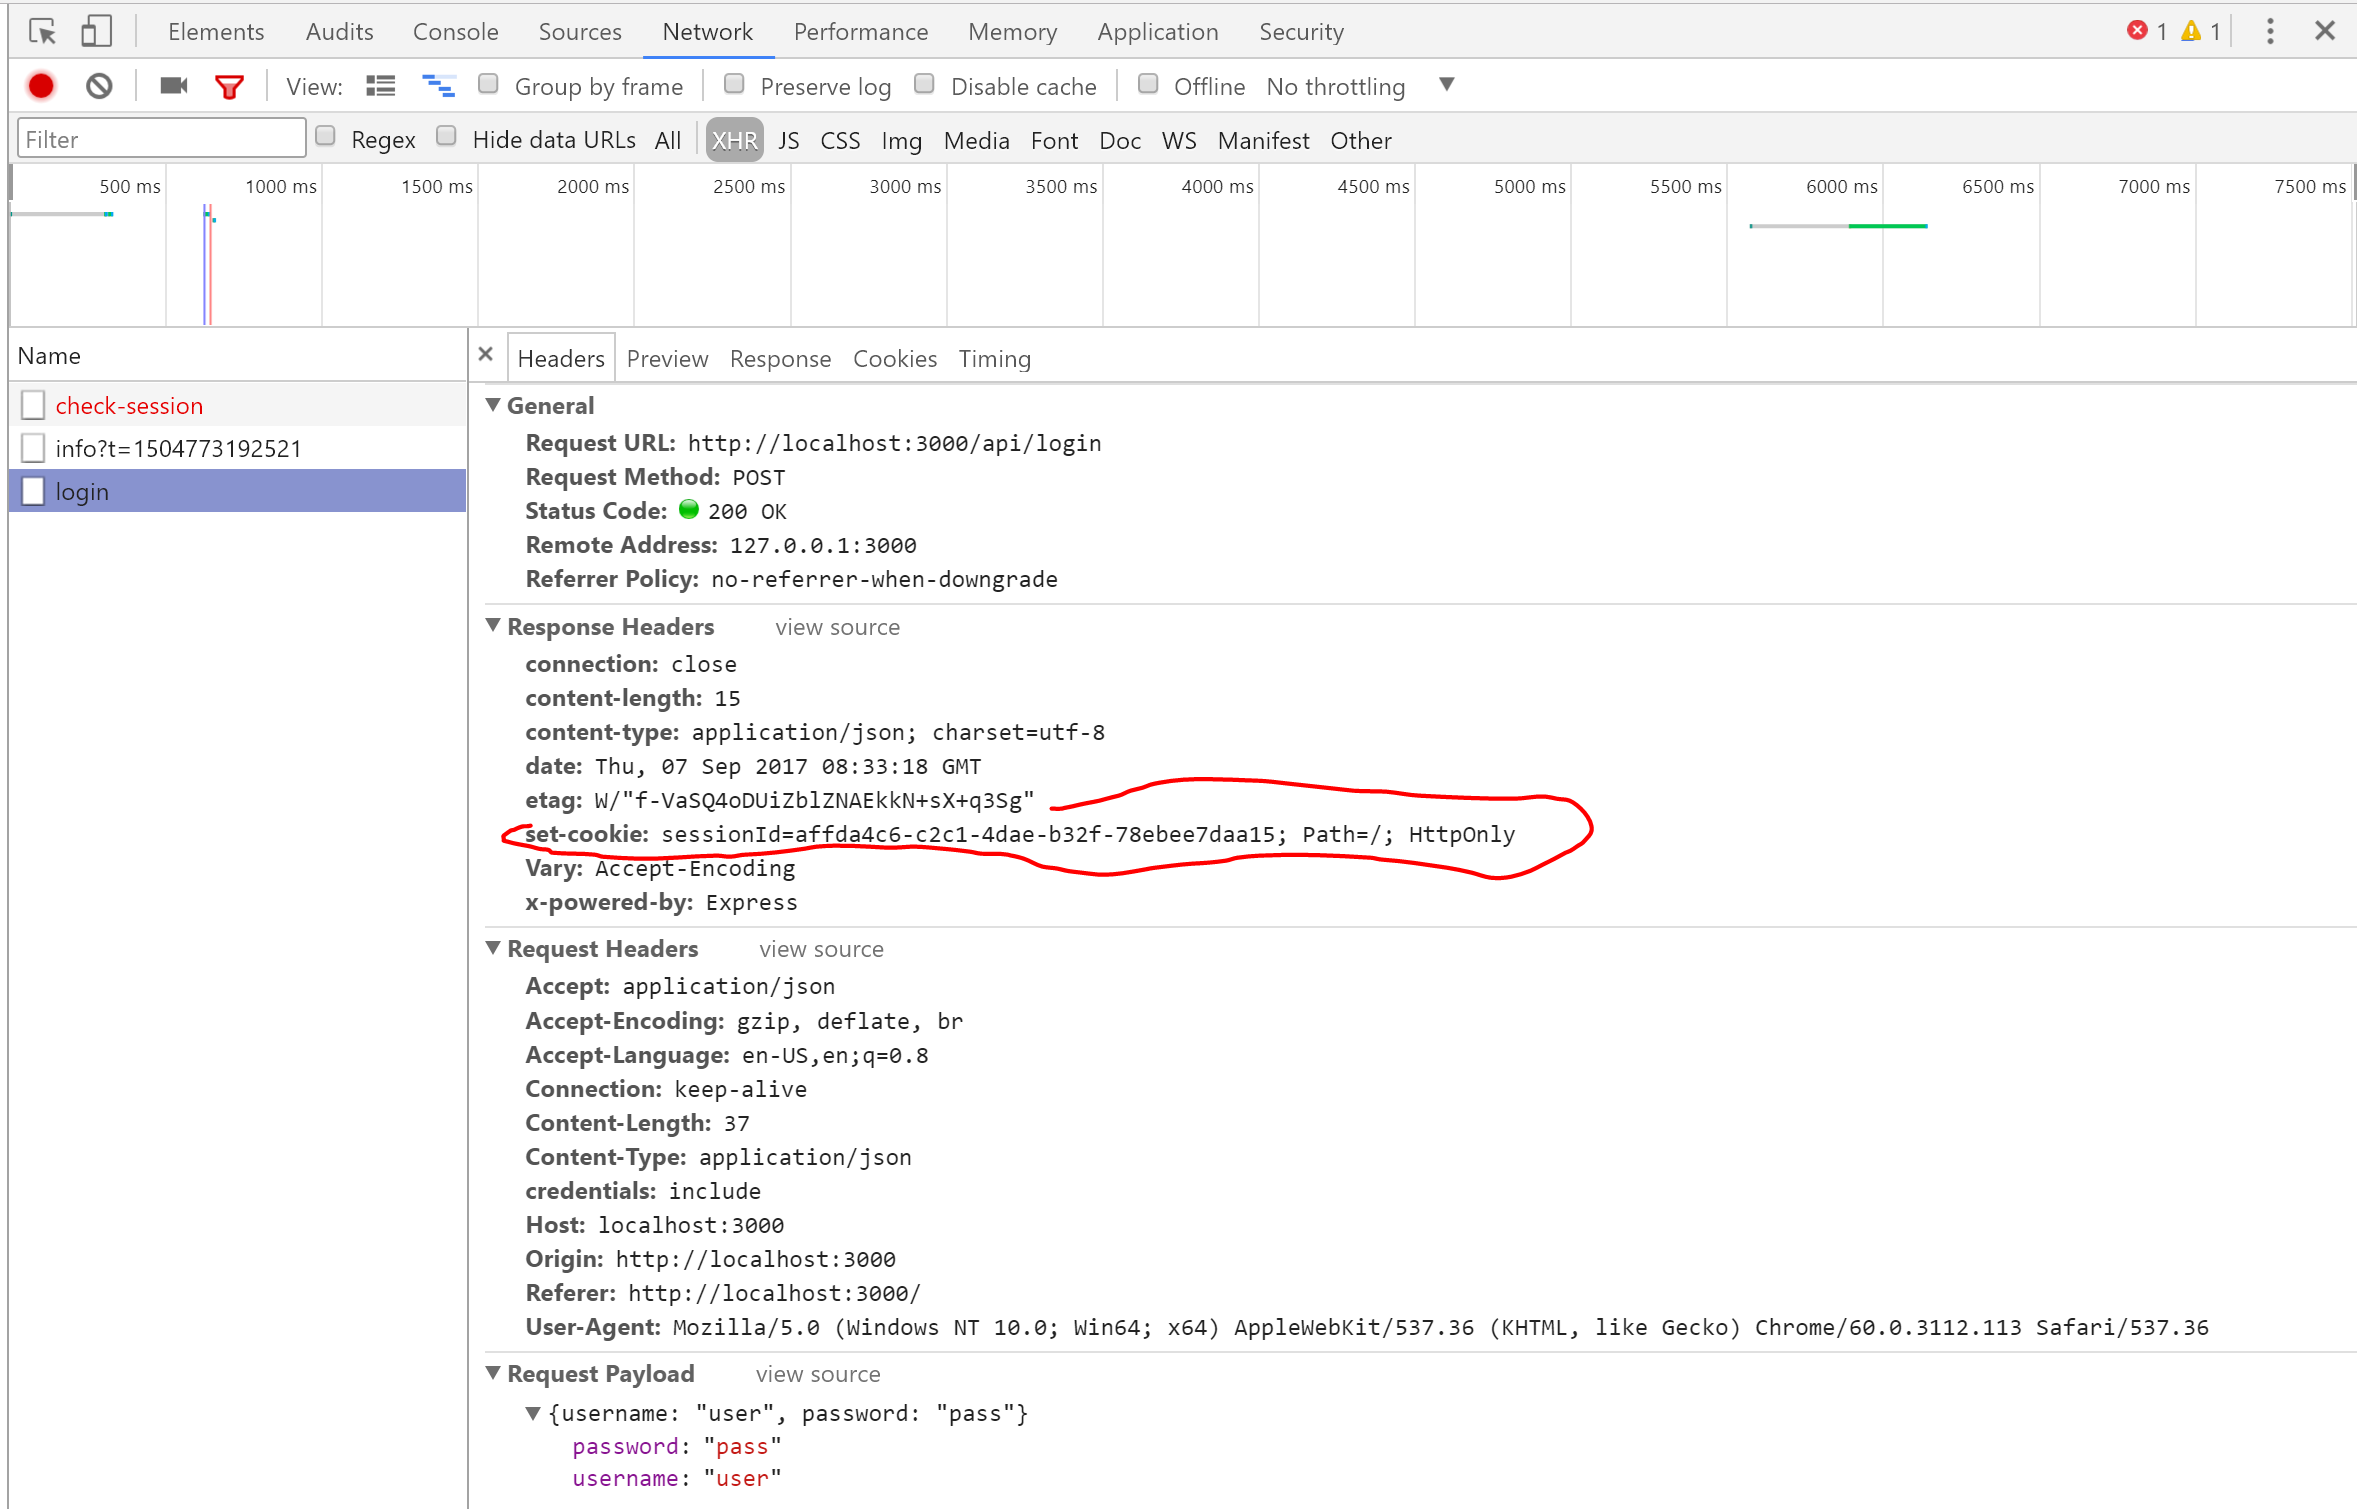Click the Name column header
2357x1509 pixels.
coord(238,356)
